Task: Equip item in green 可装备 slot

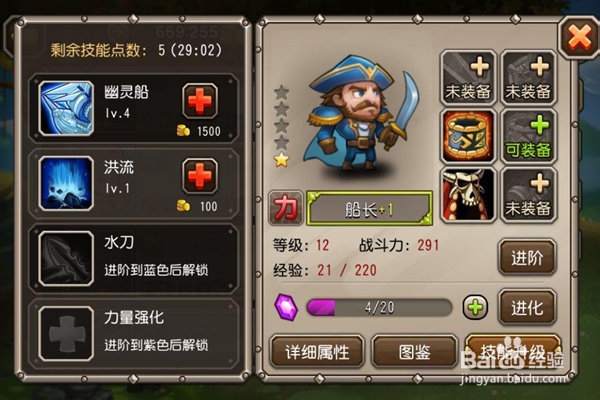Action: click(x=528, y=136)
